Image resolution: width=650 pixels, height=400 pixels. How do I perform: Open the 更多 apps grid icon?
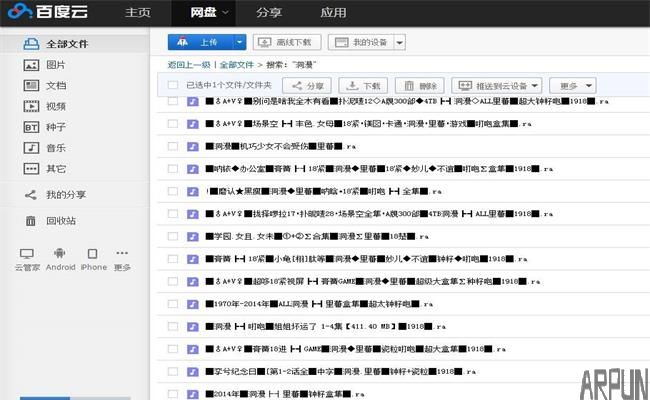[122, 255]
